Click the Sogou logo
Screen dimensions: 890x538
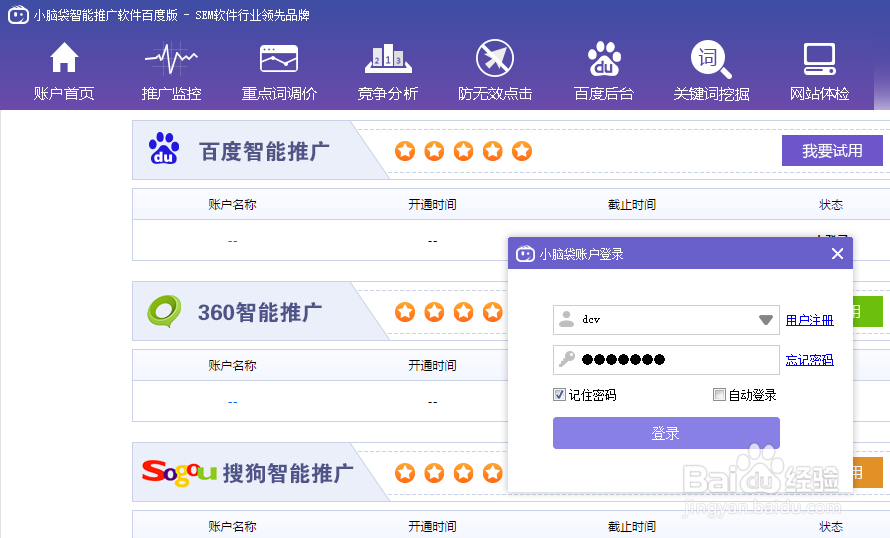click(179, 473)
